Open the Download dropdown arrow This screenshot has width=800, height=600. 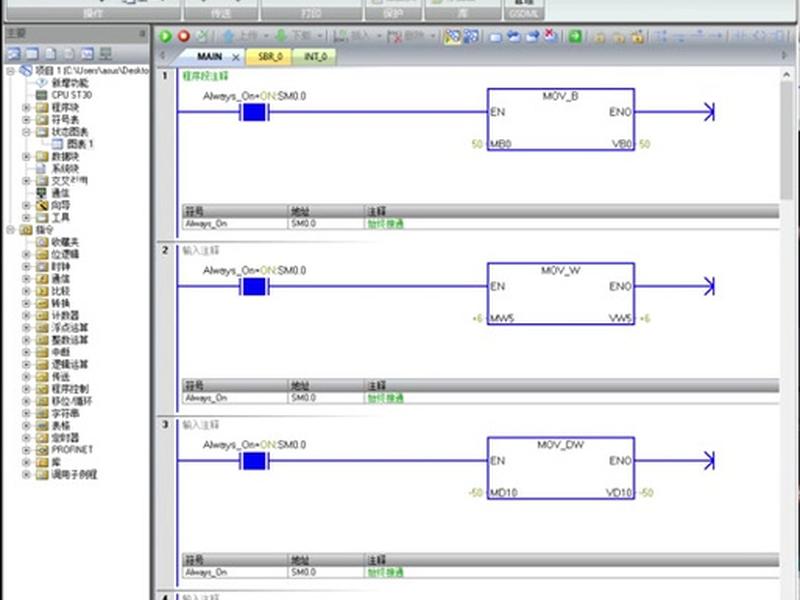pyautogui.click(x=319, y=36)
